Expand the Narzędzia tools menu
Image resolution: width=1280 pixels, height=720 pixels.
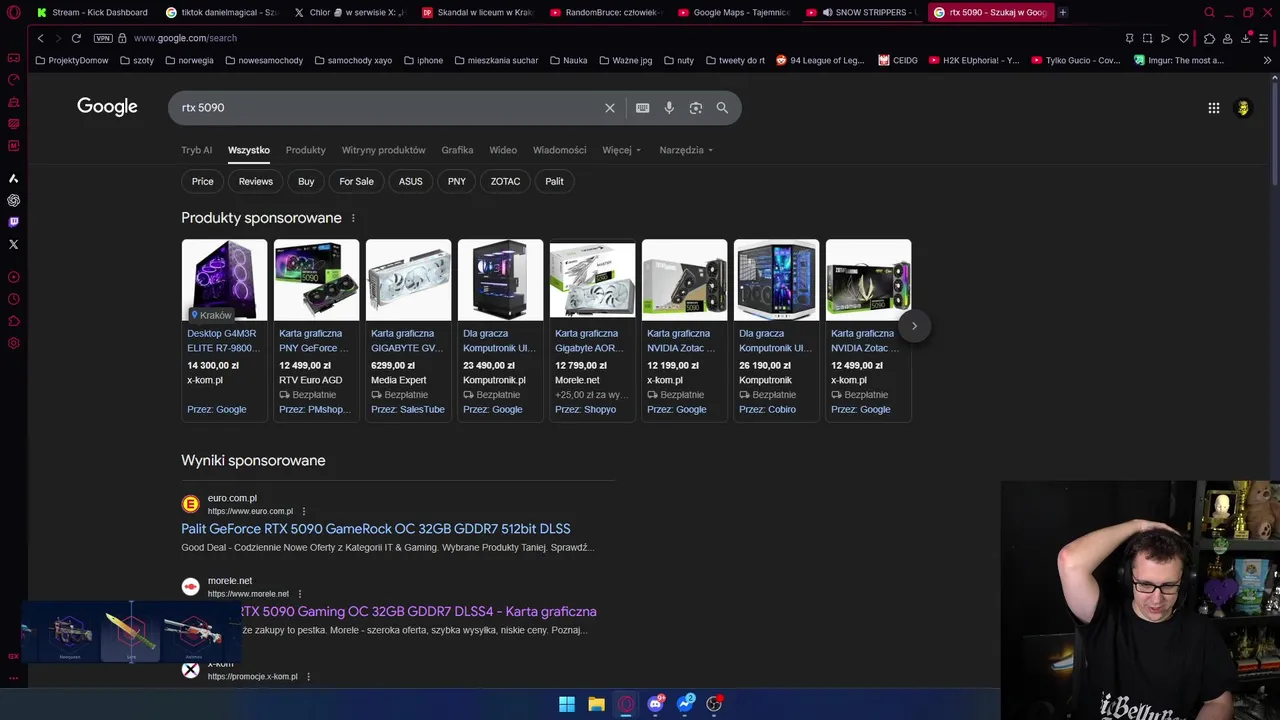click(686, 150)
